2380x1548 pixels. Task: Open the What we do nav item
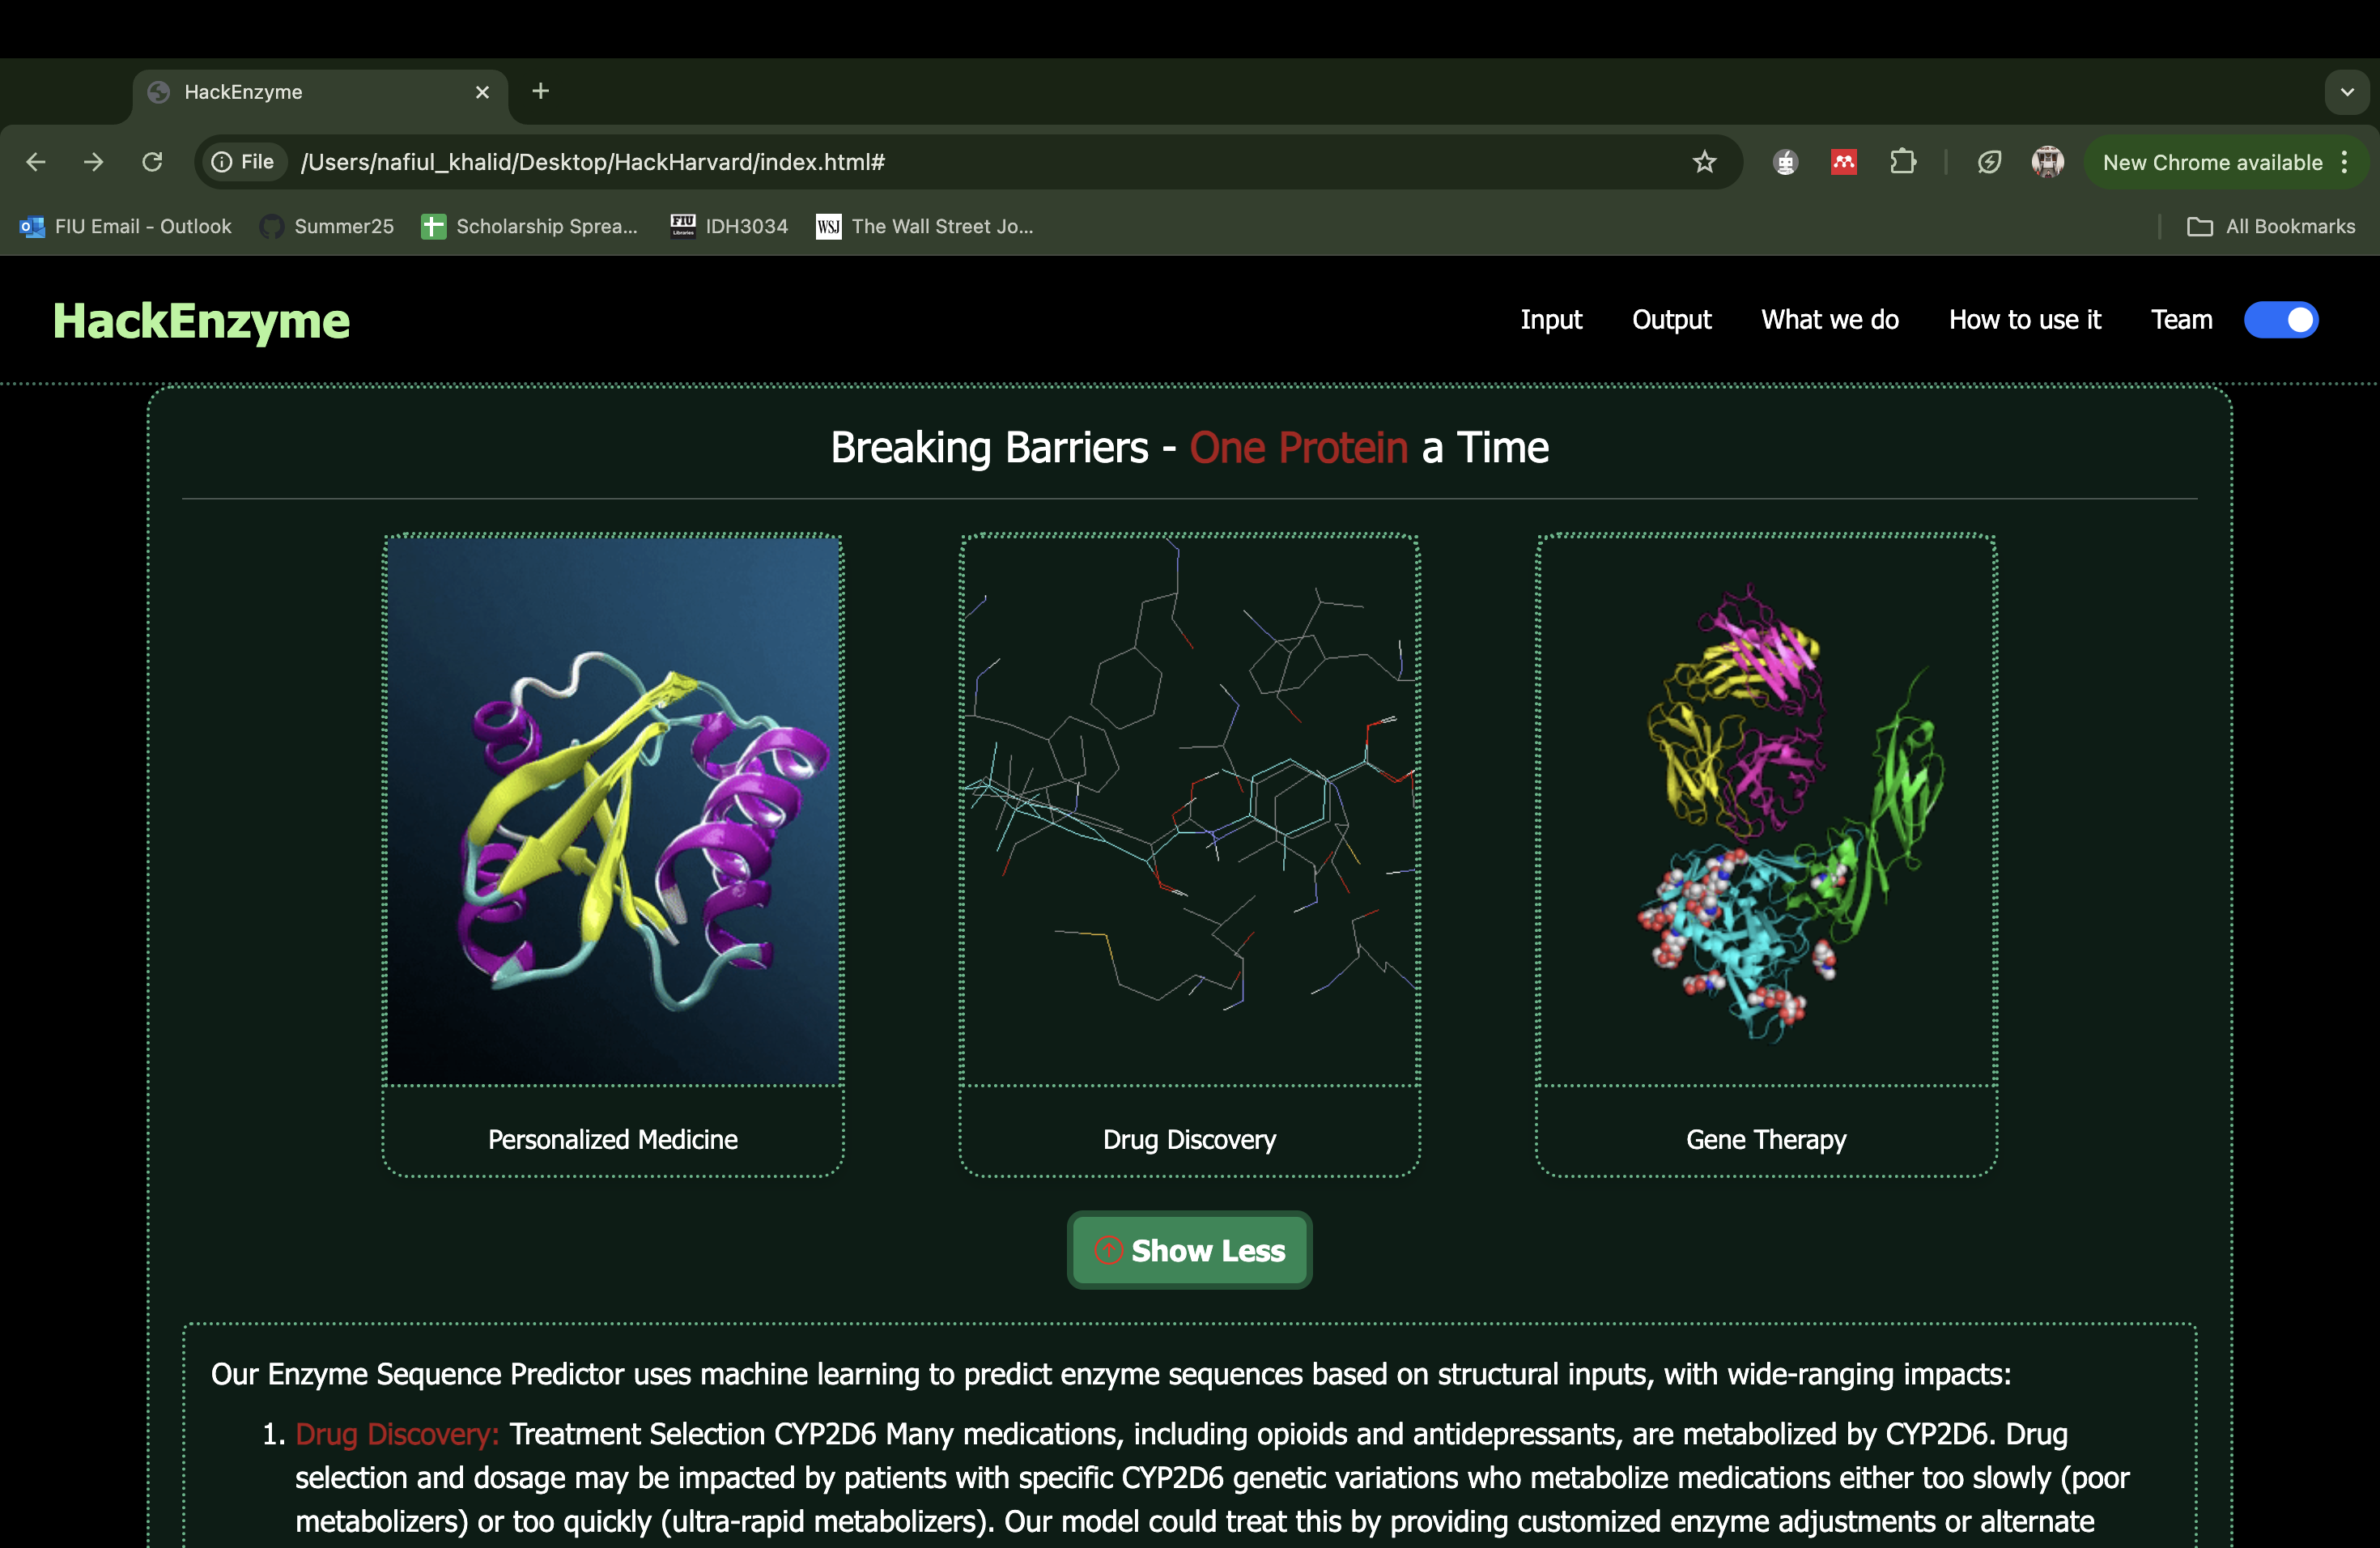(x=1829, y=320)
